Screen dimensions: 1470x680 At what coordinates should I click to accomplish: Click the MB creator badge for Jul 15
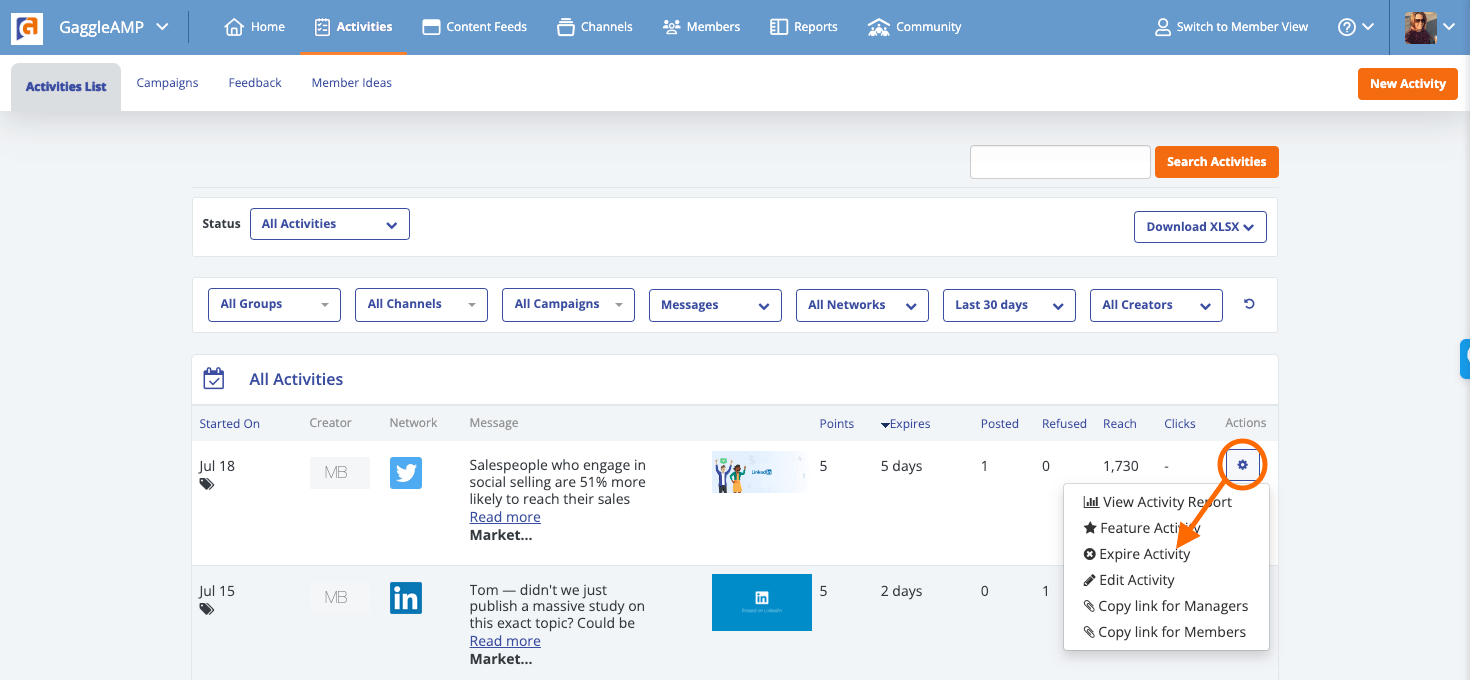tap(339, 598)
